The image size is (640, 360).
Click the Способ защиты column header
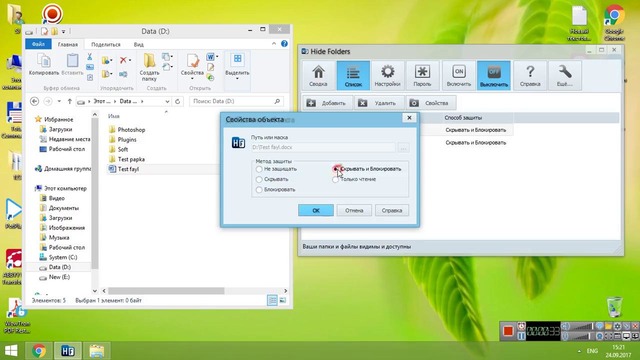[x=463, y=118]
